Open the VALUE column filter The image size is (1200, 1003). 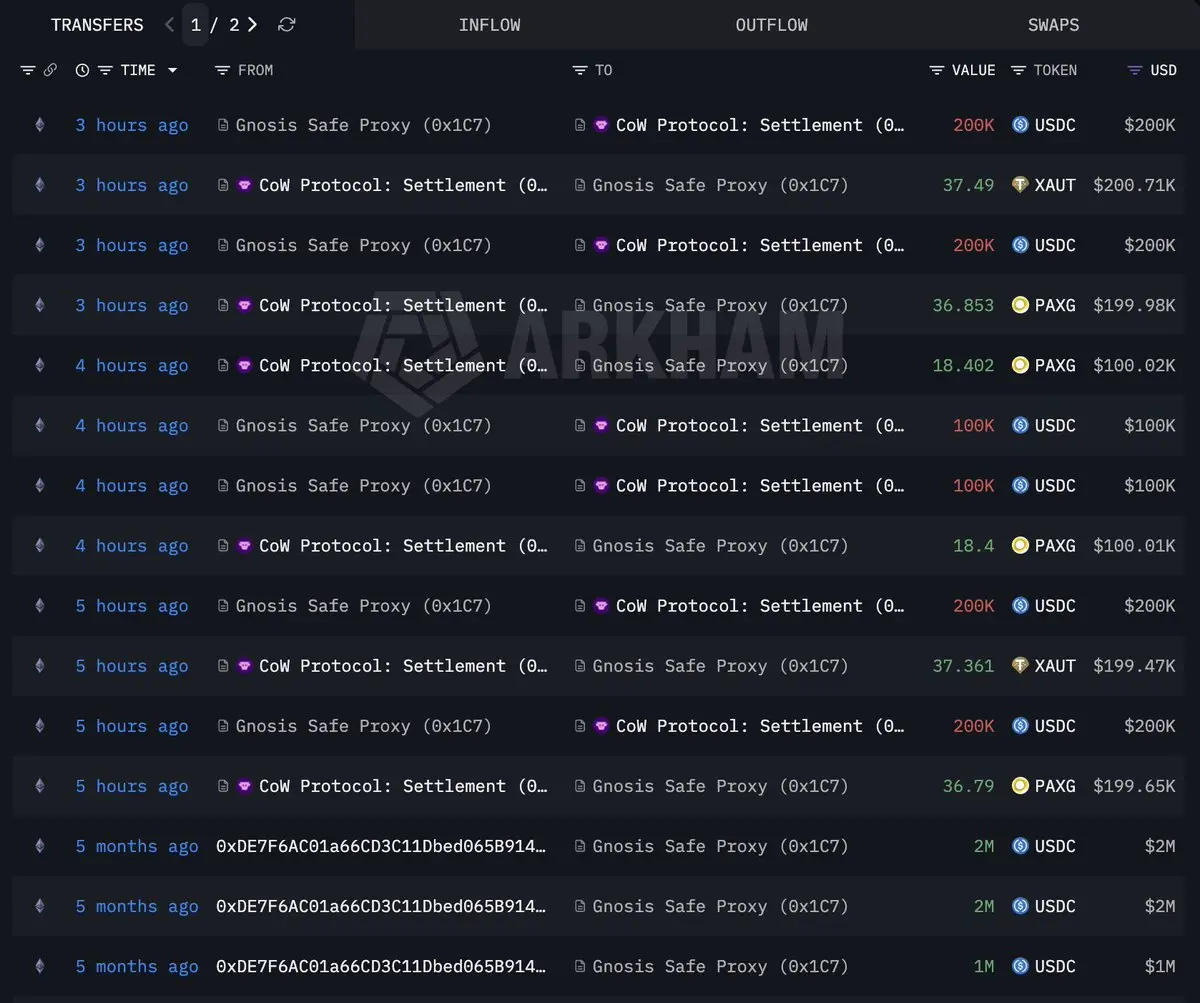click(936, 70)
